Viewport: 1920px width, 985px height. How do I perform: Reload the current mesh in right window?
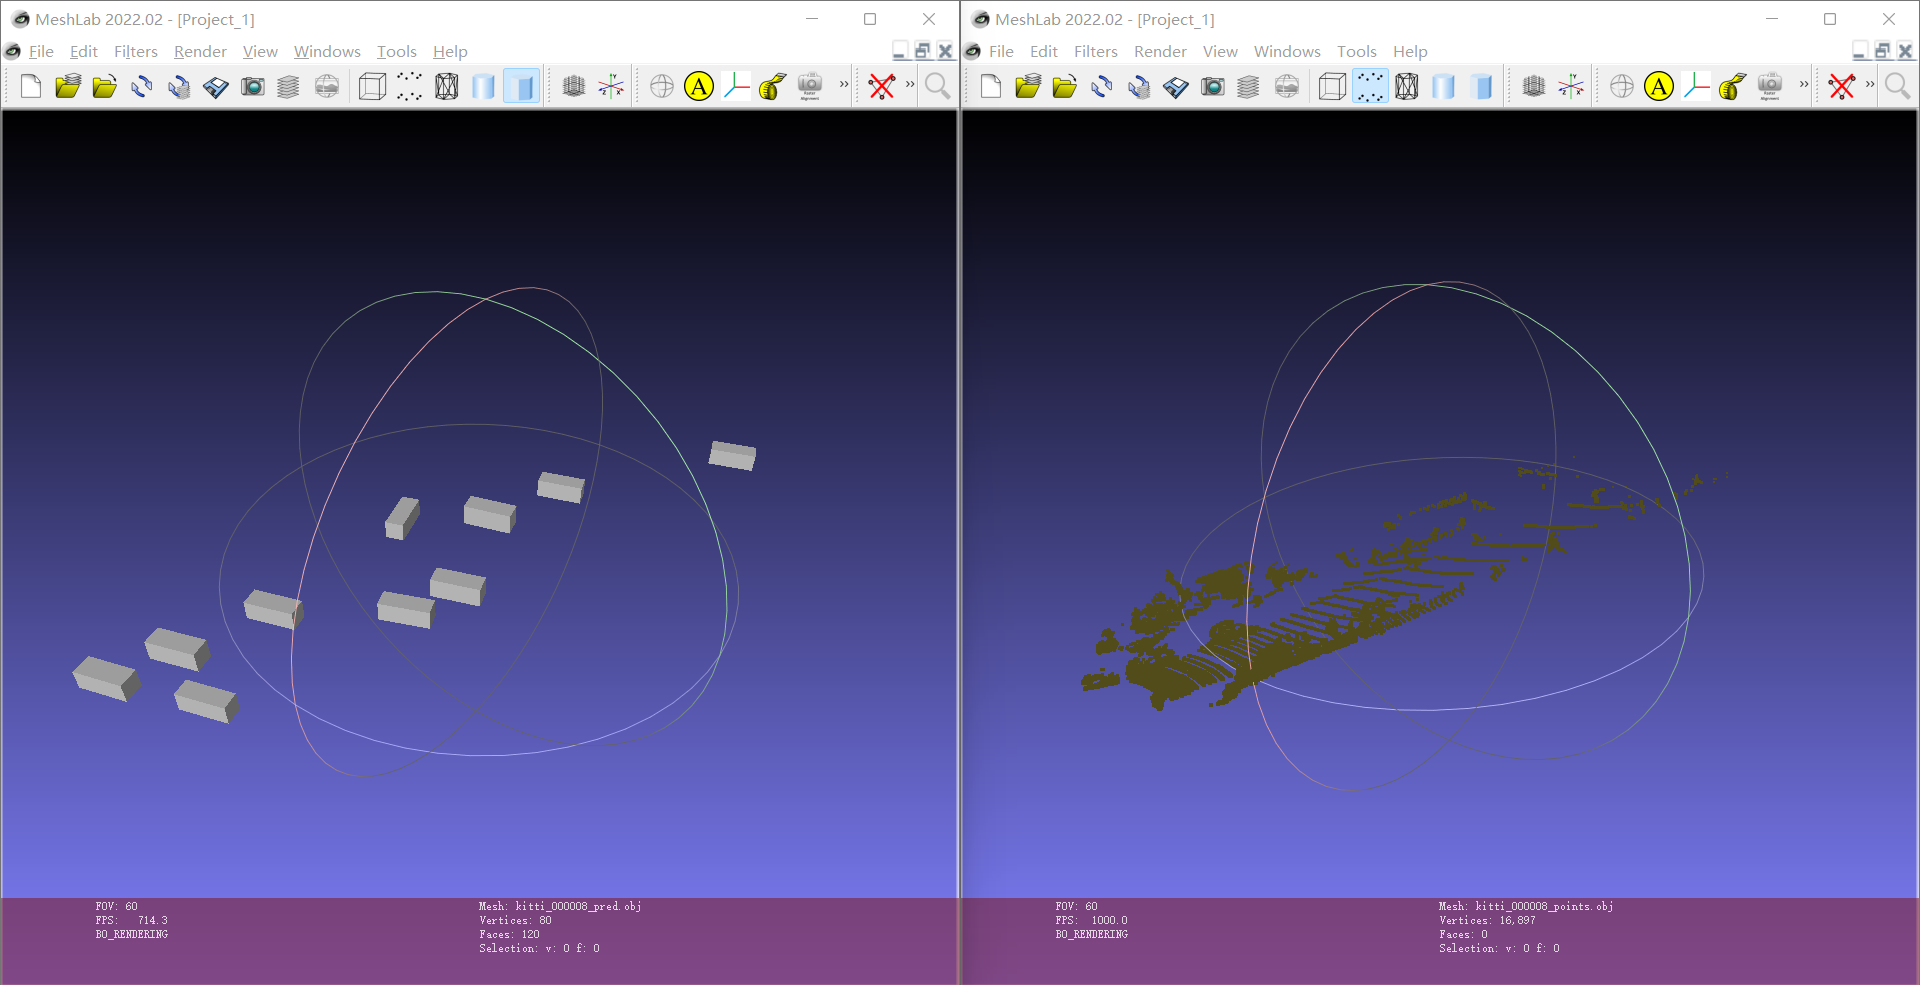pos(1103,86)
